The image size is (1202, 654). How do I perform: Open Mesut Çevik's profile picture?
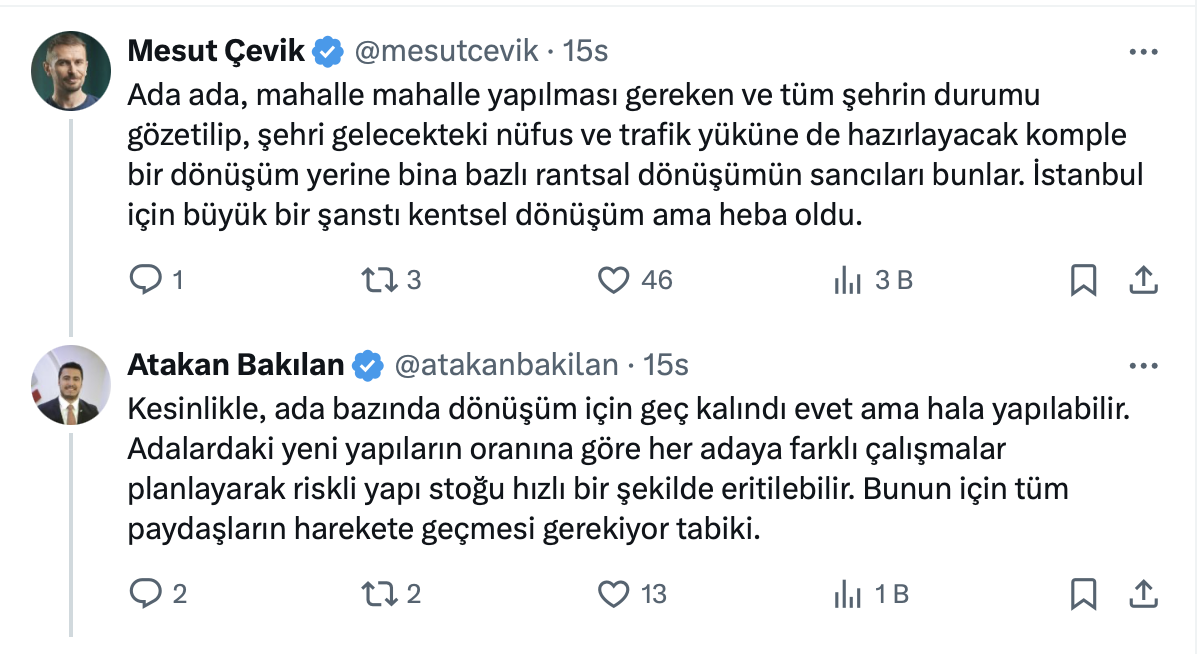71,70
